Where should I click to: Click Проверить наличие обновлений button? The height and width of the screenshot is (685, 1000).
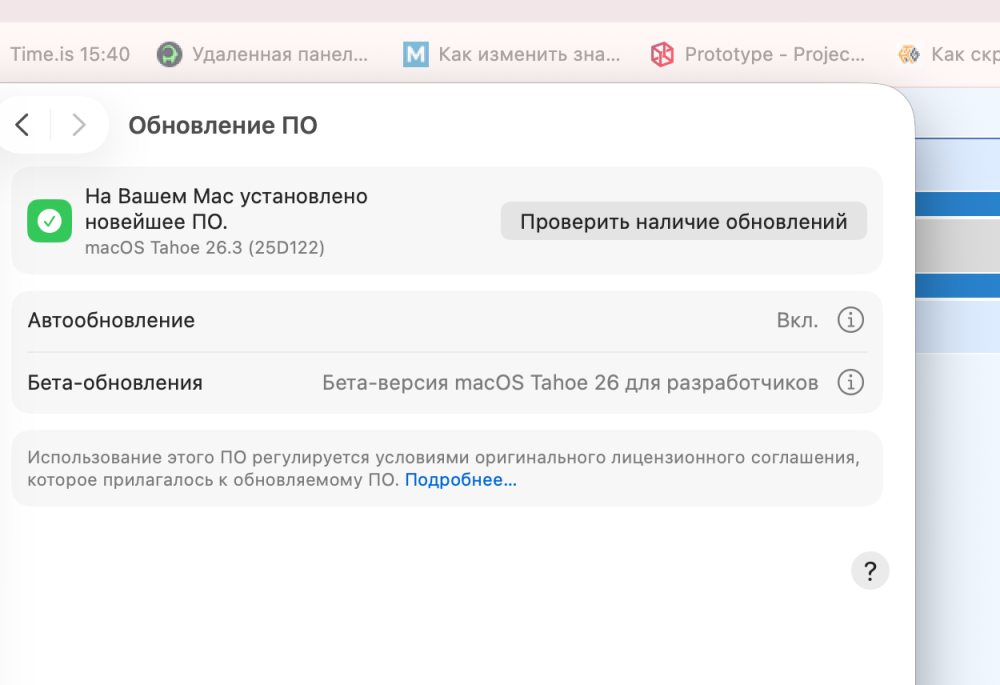(x=684, y=221)
